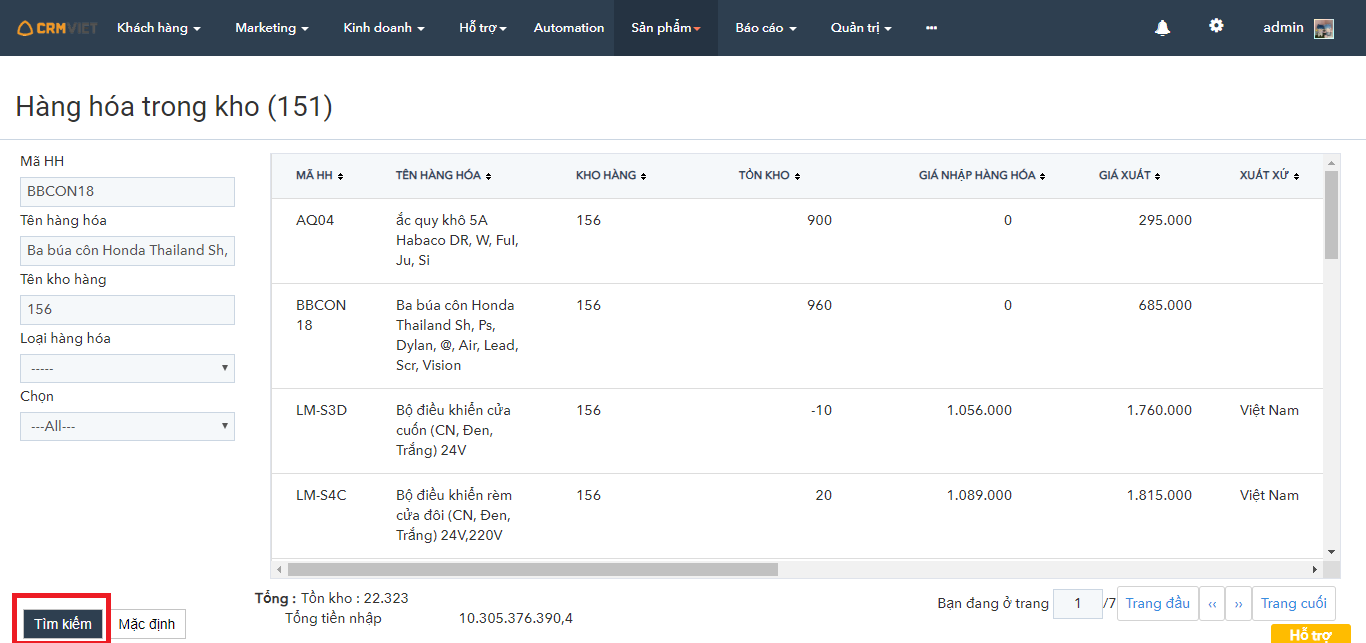Select product code BBCON 18 cell
The image size is (1366, 643).
click(x=321, y=315)
